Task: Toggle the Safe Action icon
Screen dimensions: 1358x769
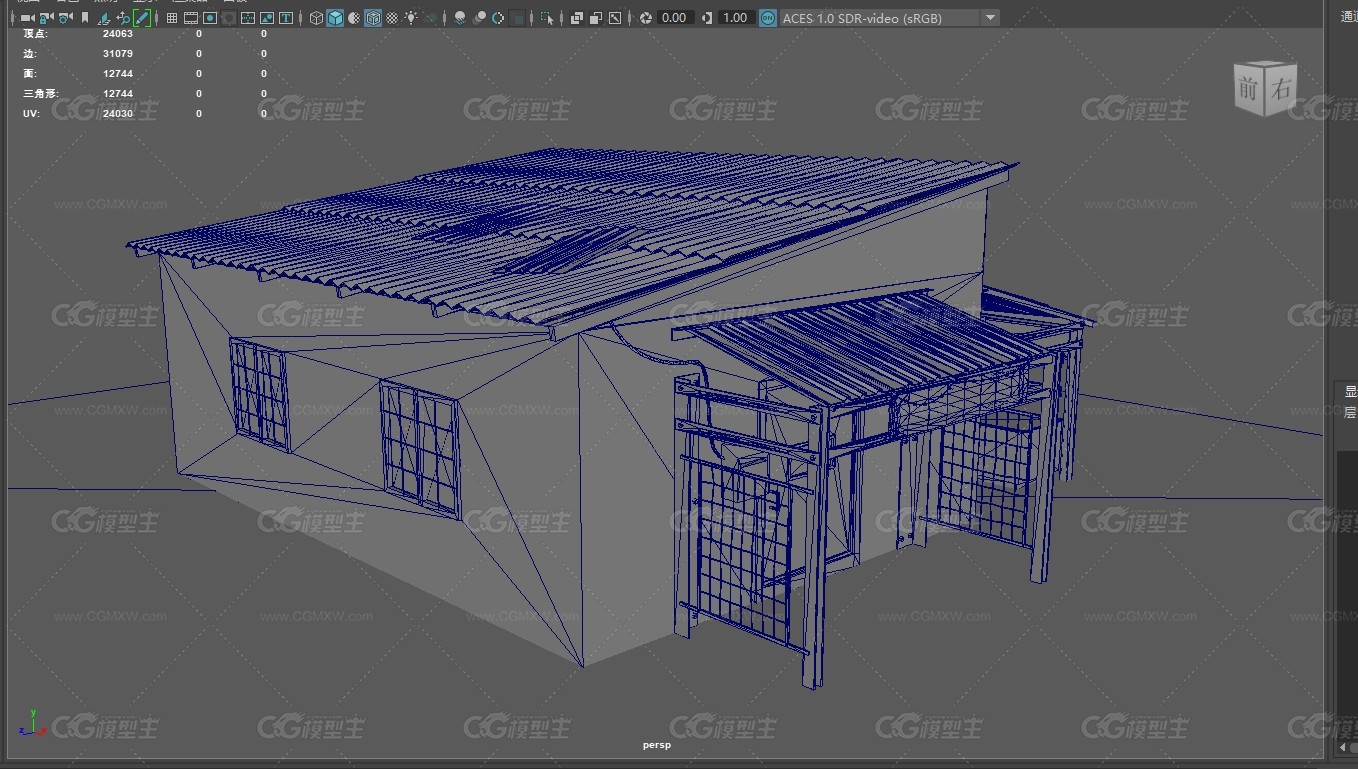Action: pos(267,18)
